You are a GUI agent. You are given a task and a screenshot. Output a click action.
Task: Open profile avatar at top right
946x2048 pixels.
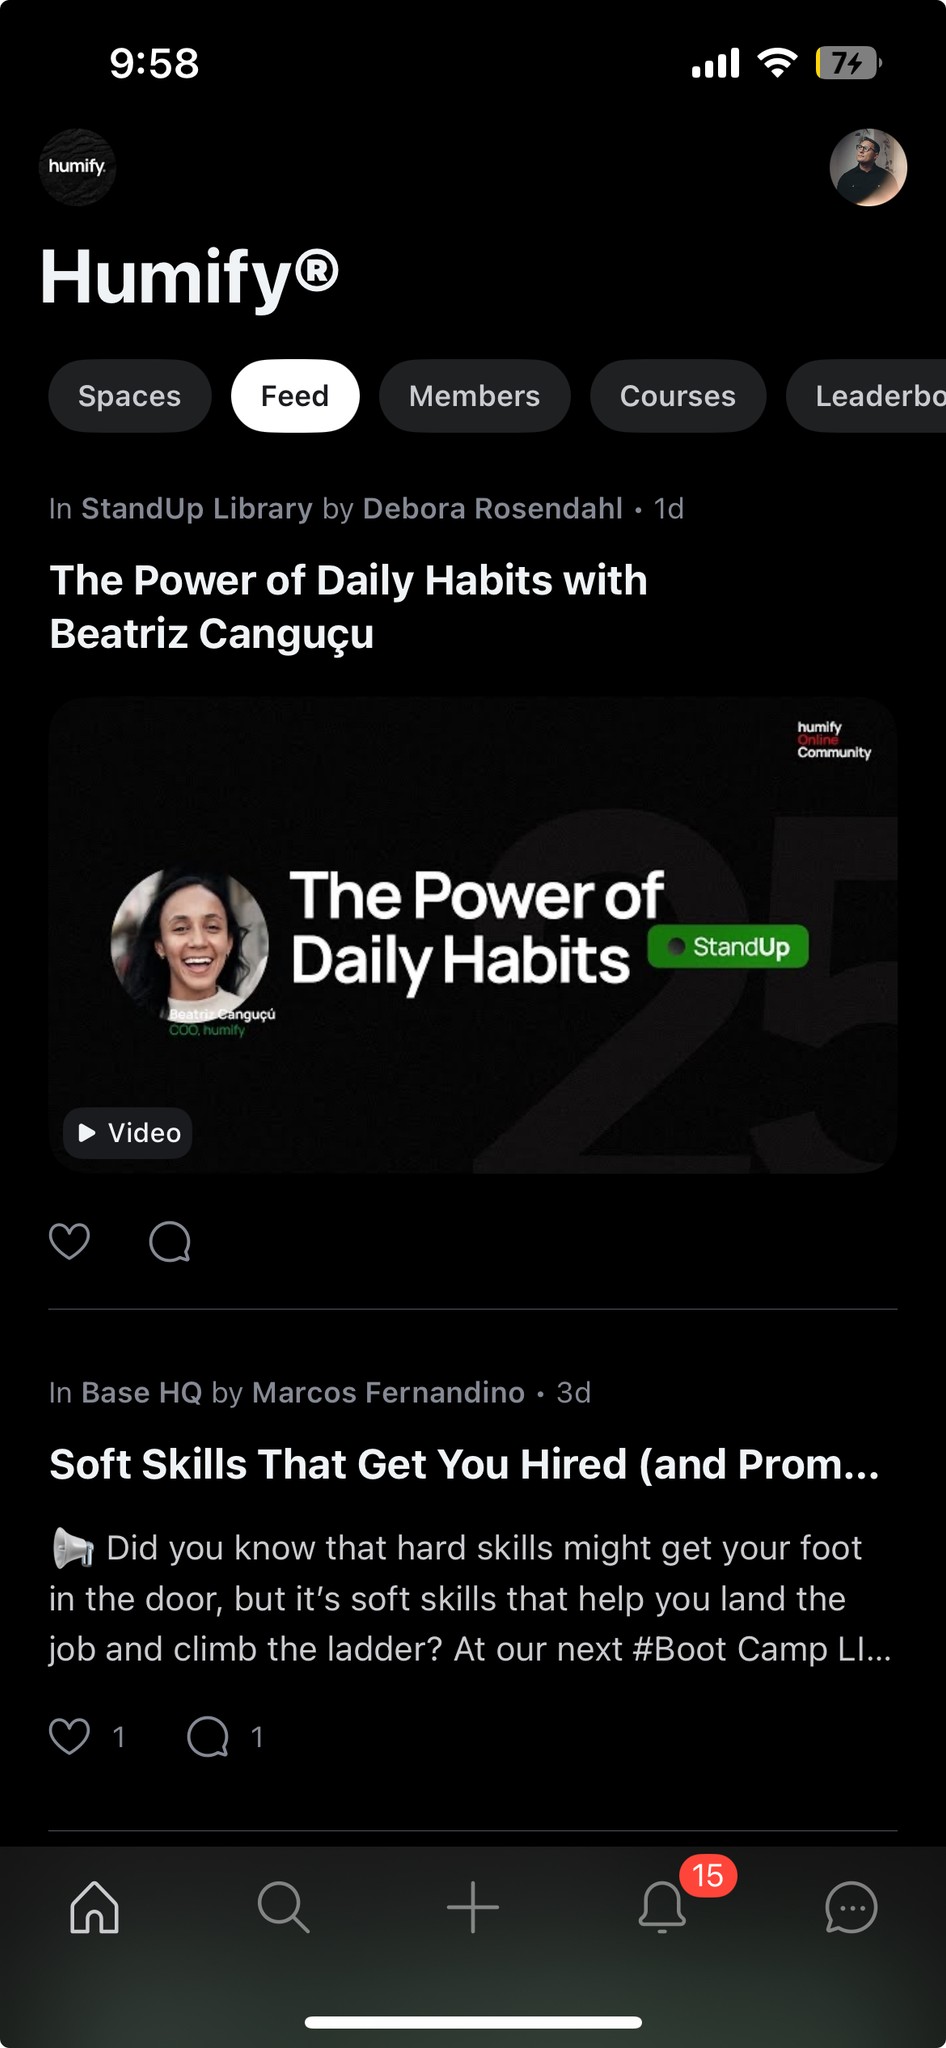(868, 167)
